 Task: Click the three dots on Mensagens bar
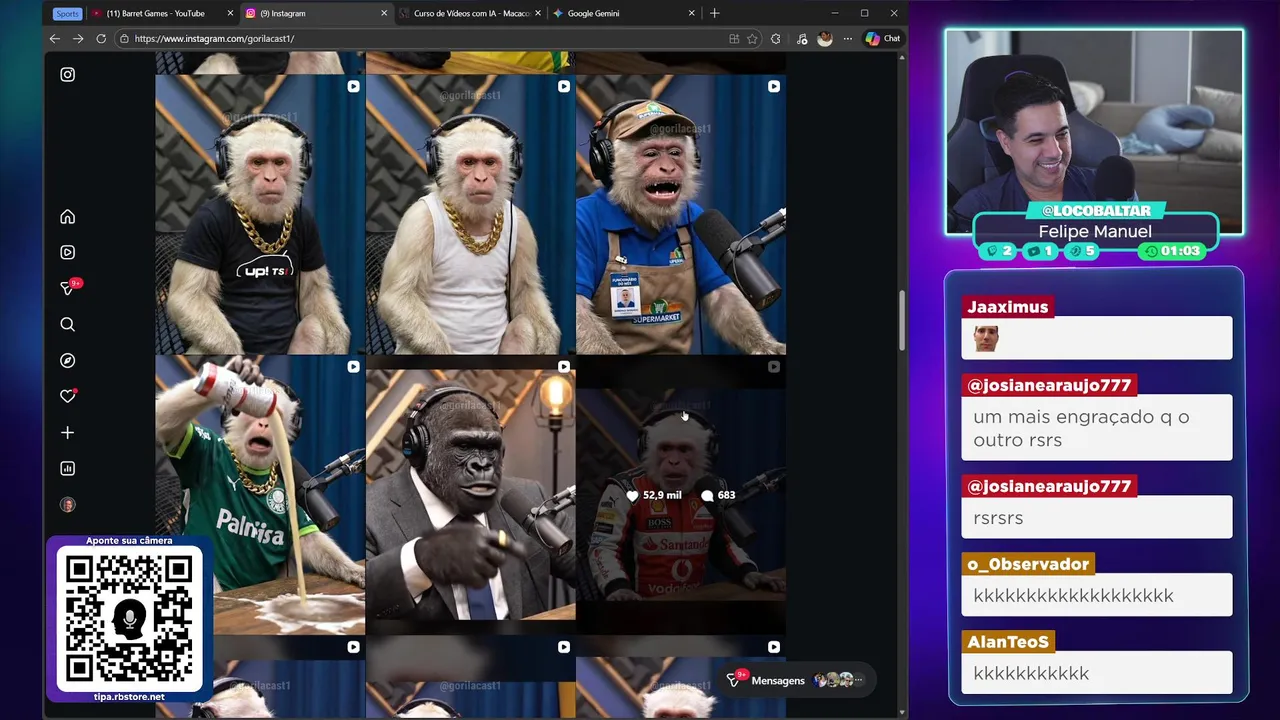click(858, 680)
